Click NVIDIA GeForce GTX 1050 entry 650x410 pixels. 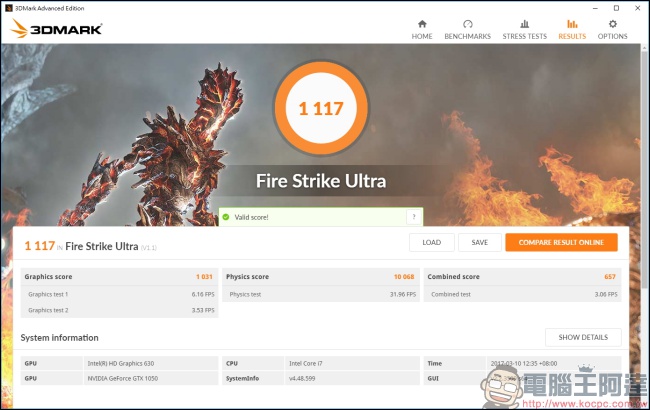(x=123, y=378)
